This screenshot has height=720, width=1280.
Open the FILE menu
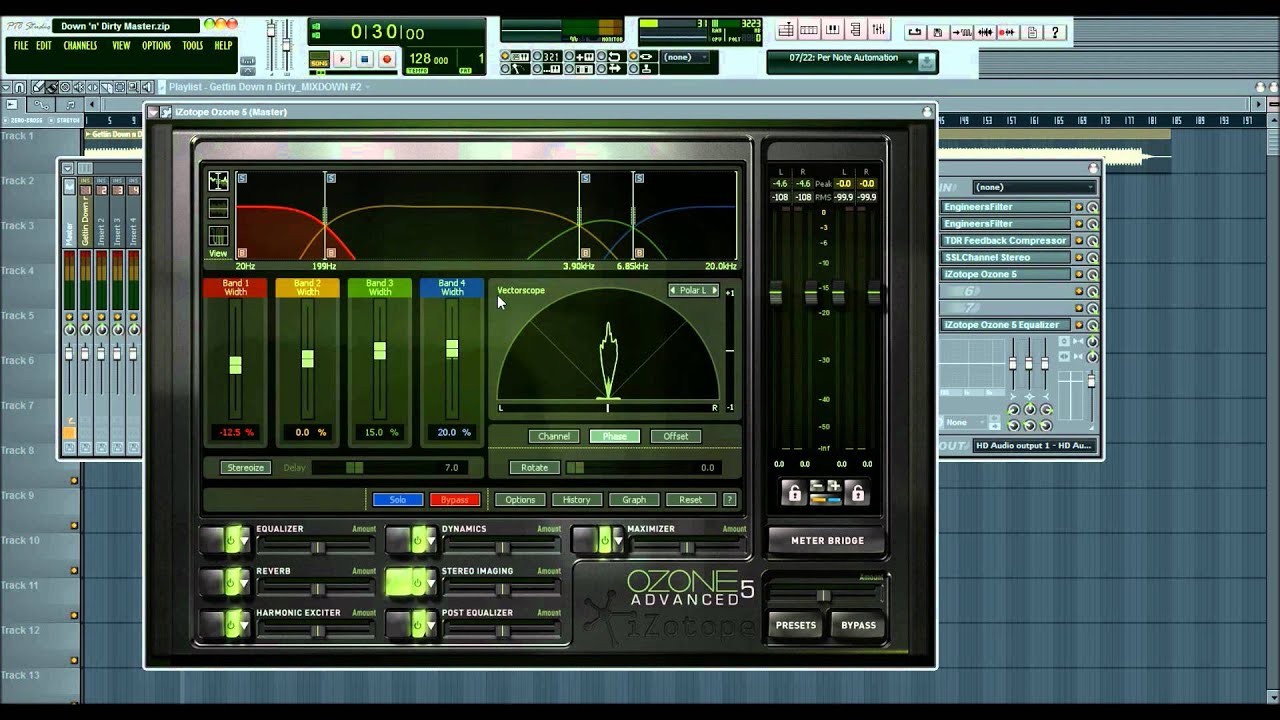point(21,46)
